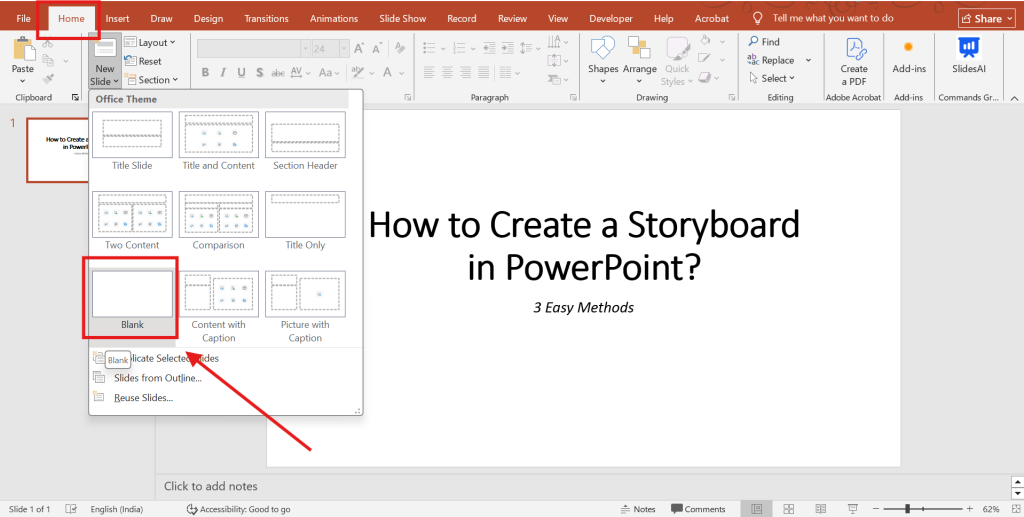The width and height of the screenshot is (1024, 517).
Task: Click the Cut scissors icon
Action: [x=48, y=44]
